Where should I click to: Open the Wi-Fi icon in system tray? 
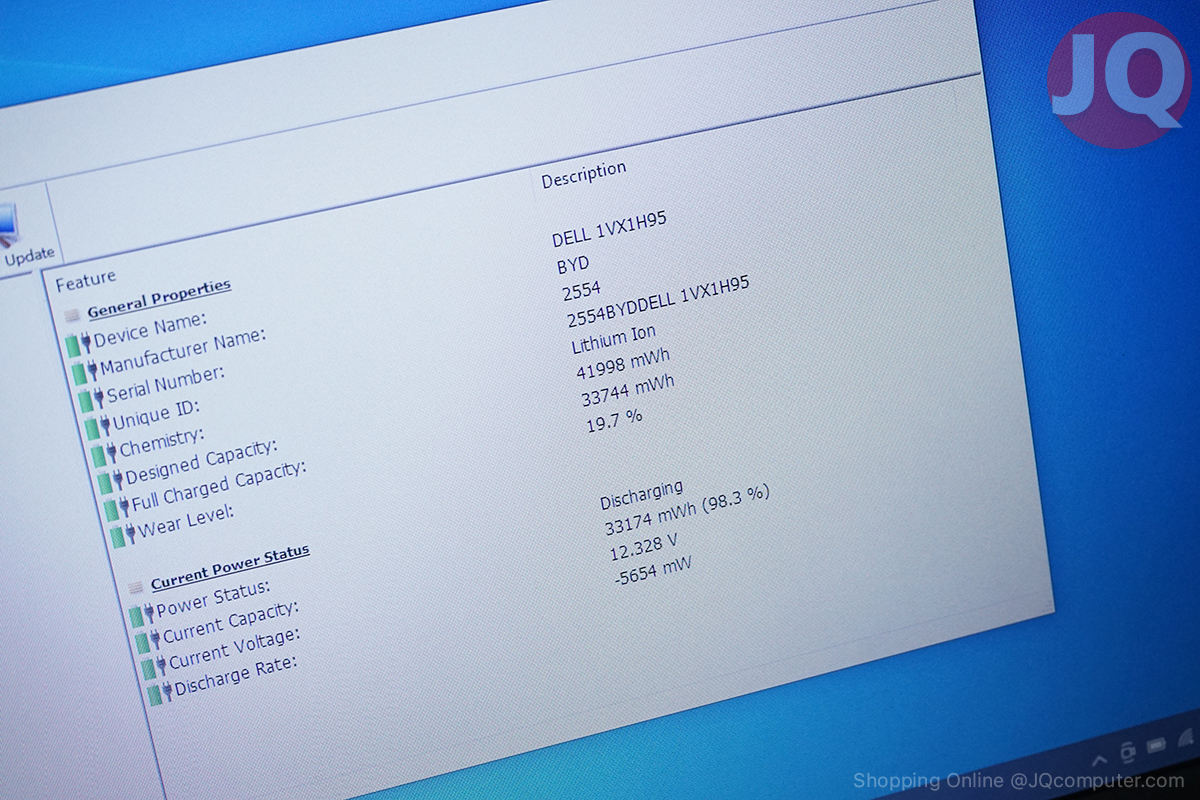[x=1187, y=738]
